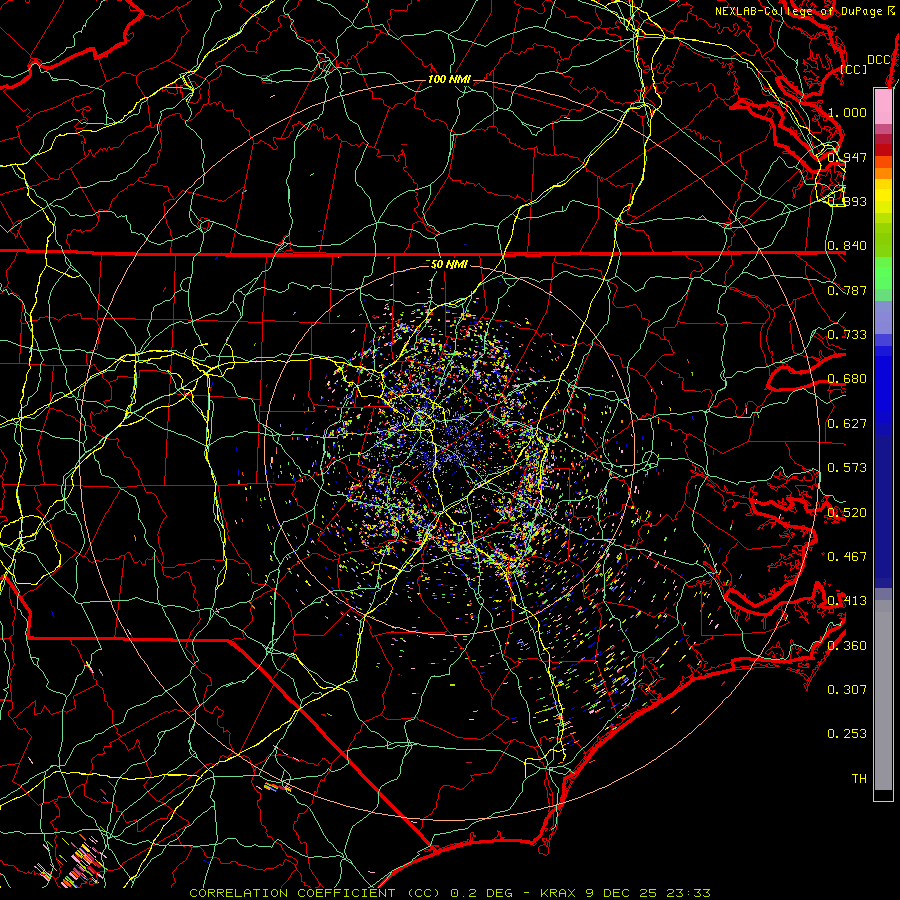
Task: Click the 50 NMI range ring label
Action: 449,265
